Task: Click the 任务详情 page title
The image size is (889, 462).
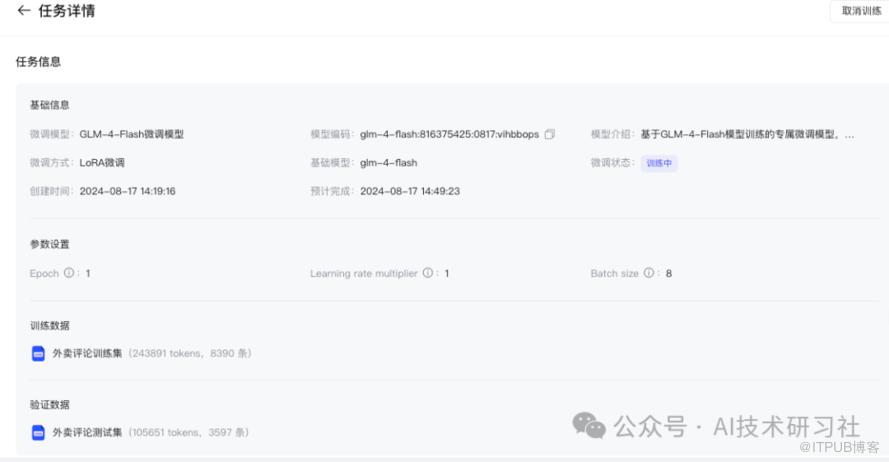Action: (x=66, y=11)
